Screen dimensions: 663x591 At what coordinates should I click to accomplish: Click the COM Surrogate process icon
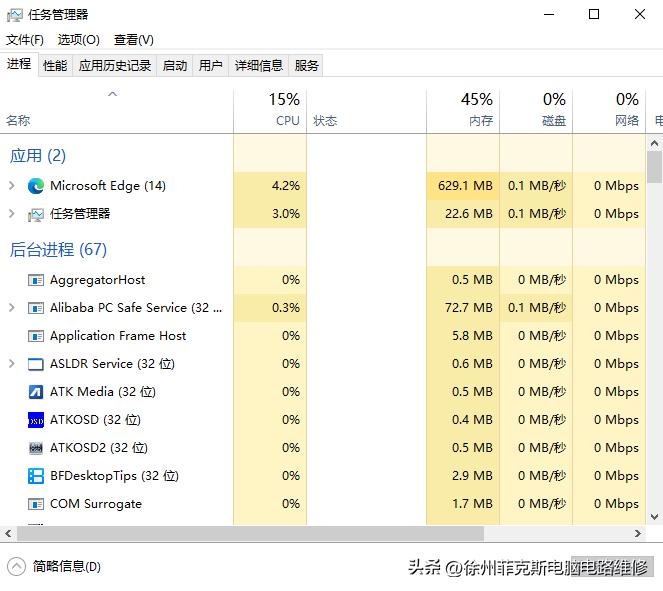pyautogui.click(x=36, y=504)
